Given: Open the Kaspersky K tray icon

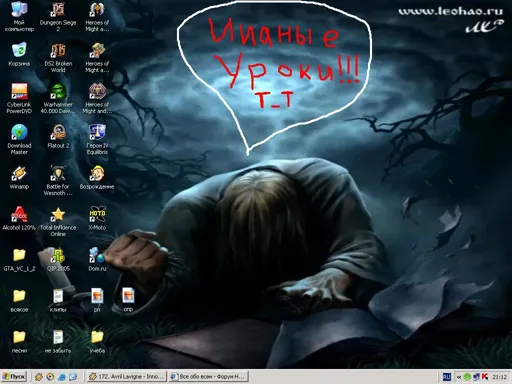Looking at the screenshot, I should pyautogui.click(x=485, y=377).
